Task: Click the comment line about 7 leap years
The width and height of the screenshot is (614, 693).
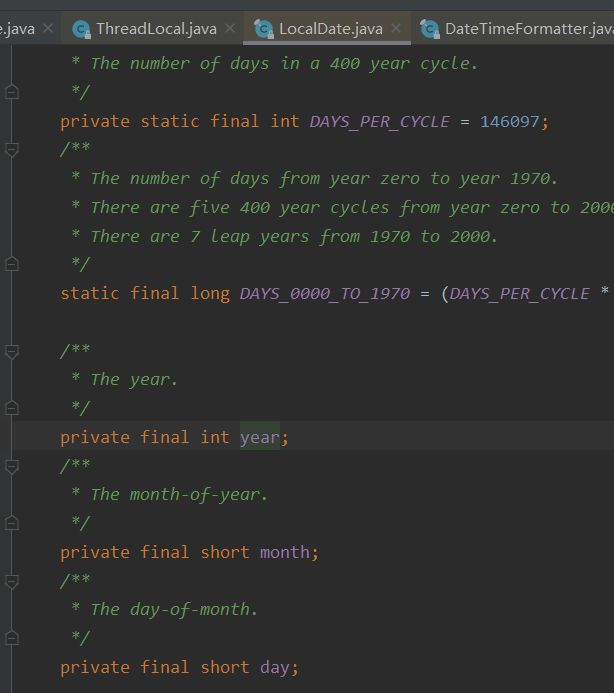Action: tap(294, 237)
